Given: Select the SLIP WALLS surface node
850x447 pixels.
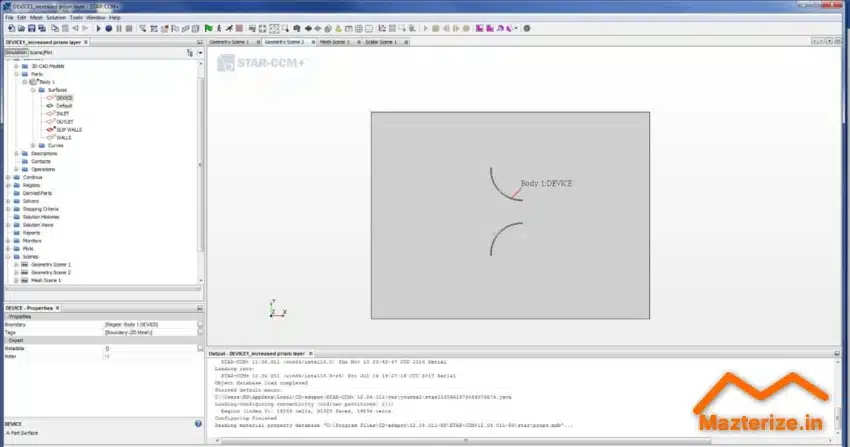Looking at the screenshot, I should (69, 129).
